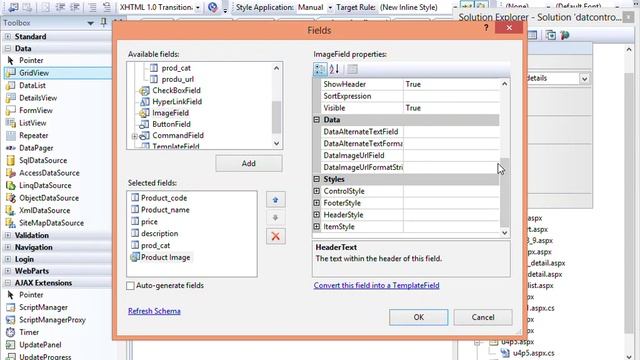This screenshot has width=640, height=360.
Task: Select AccessDataSource control in Toolbox
Action: tap(49, 173)
